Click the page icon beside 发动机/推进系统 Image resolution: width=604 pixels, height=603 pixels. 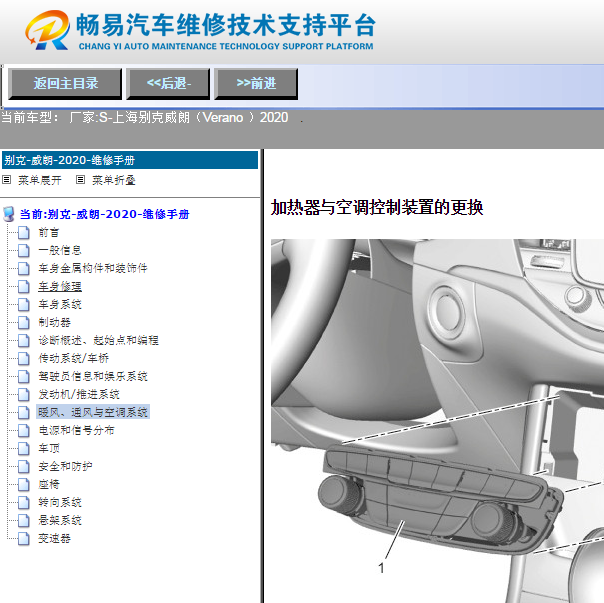pos(23,394)
